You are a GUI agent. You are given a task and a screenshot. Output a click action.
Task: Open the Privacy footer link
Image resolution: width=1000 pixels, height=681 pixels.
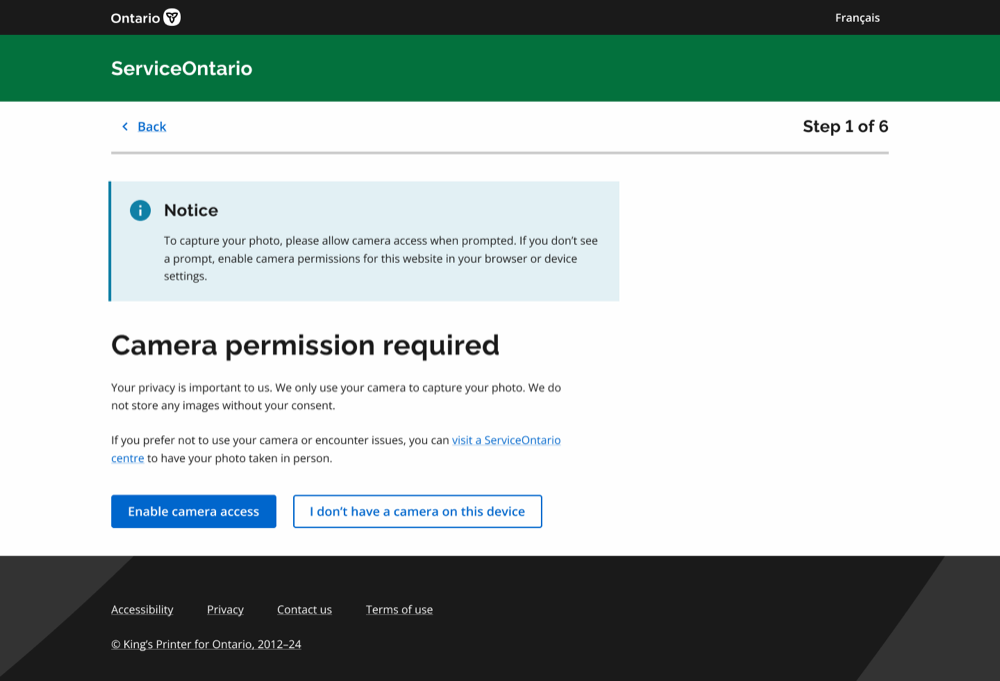point(225,610)
